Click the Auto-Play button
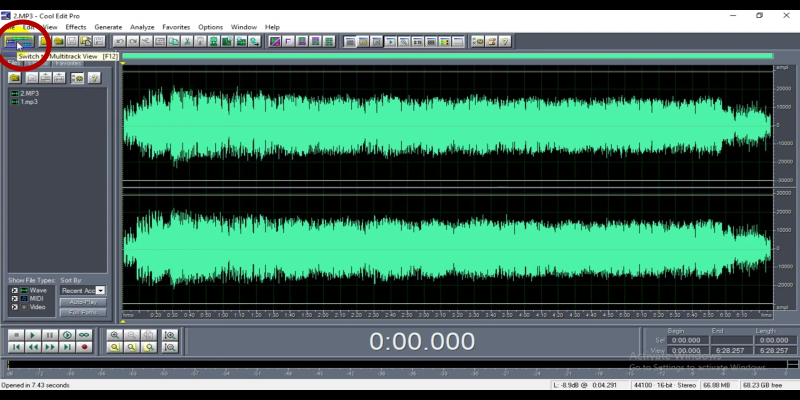Screen dimensions: 800x400 click(83, 301)
